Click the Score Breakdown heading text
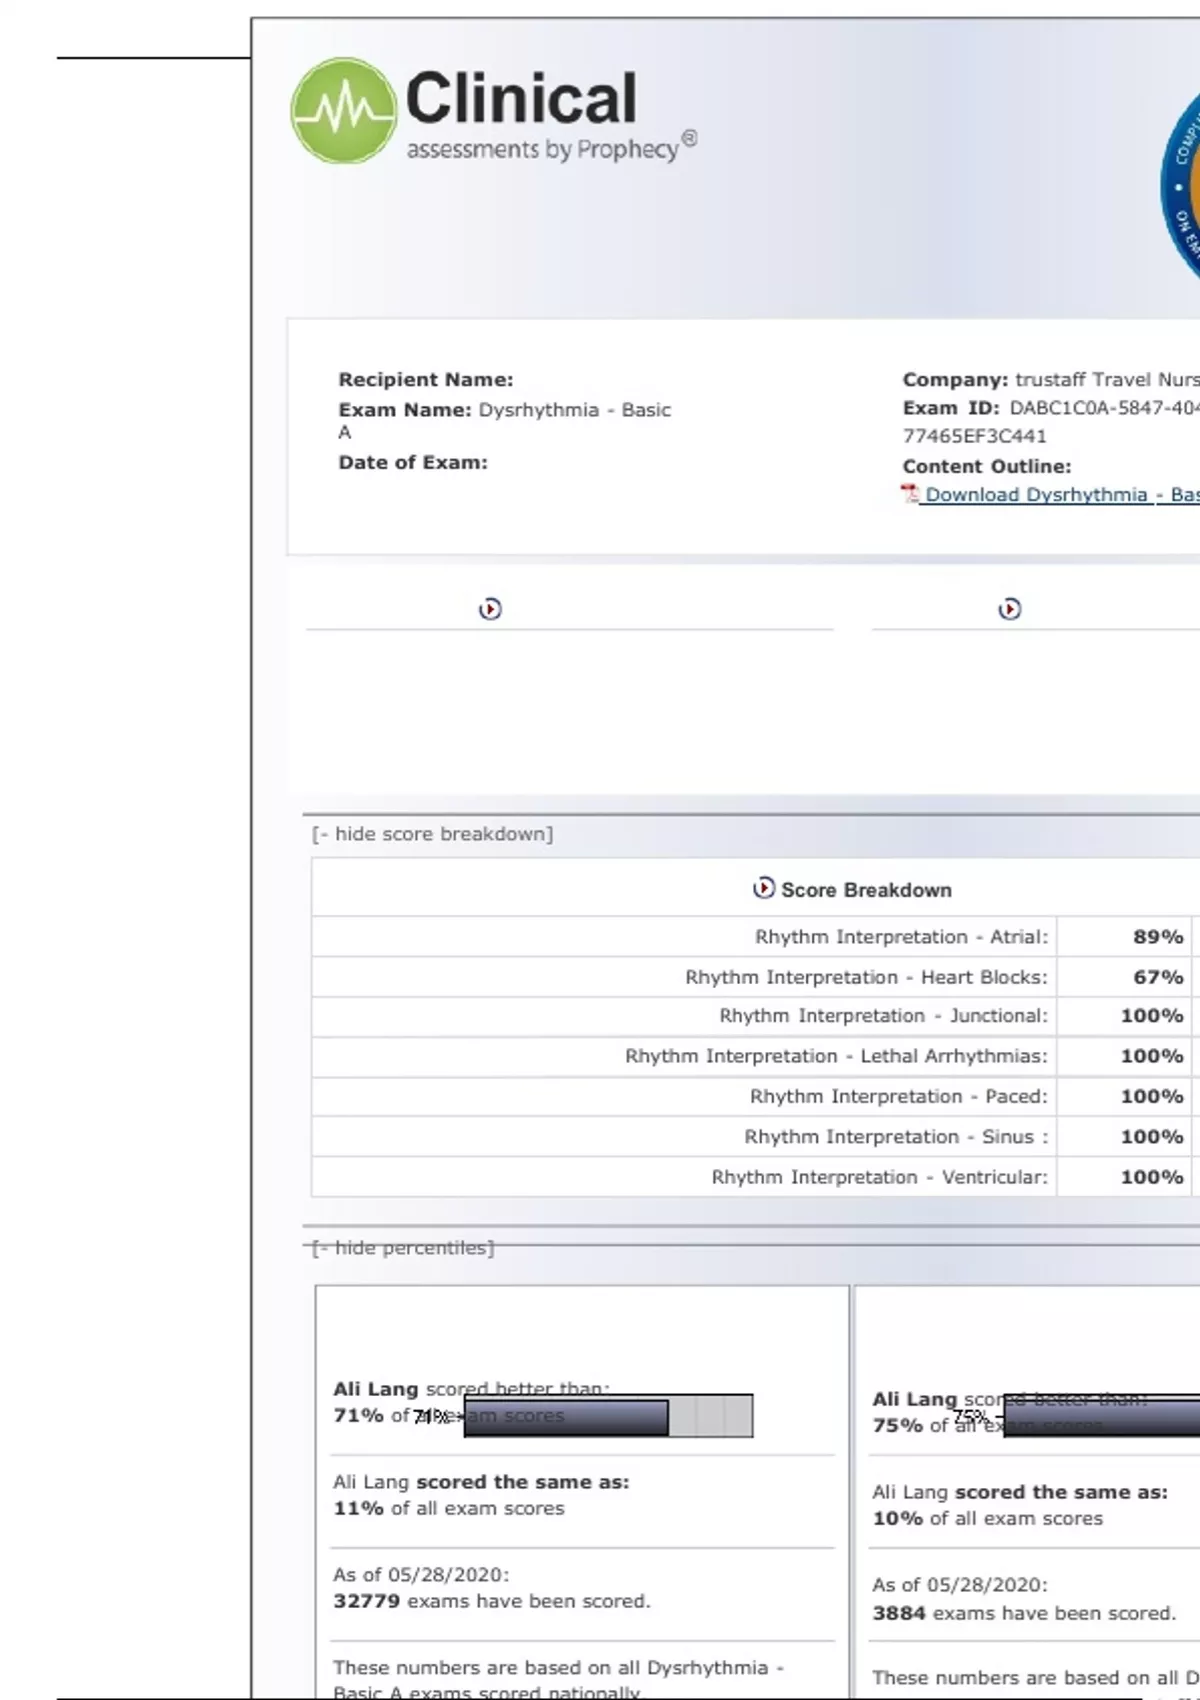Screen dimensions: 1200x1700 pos(866,890)
